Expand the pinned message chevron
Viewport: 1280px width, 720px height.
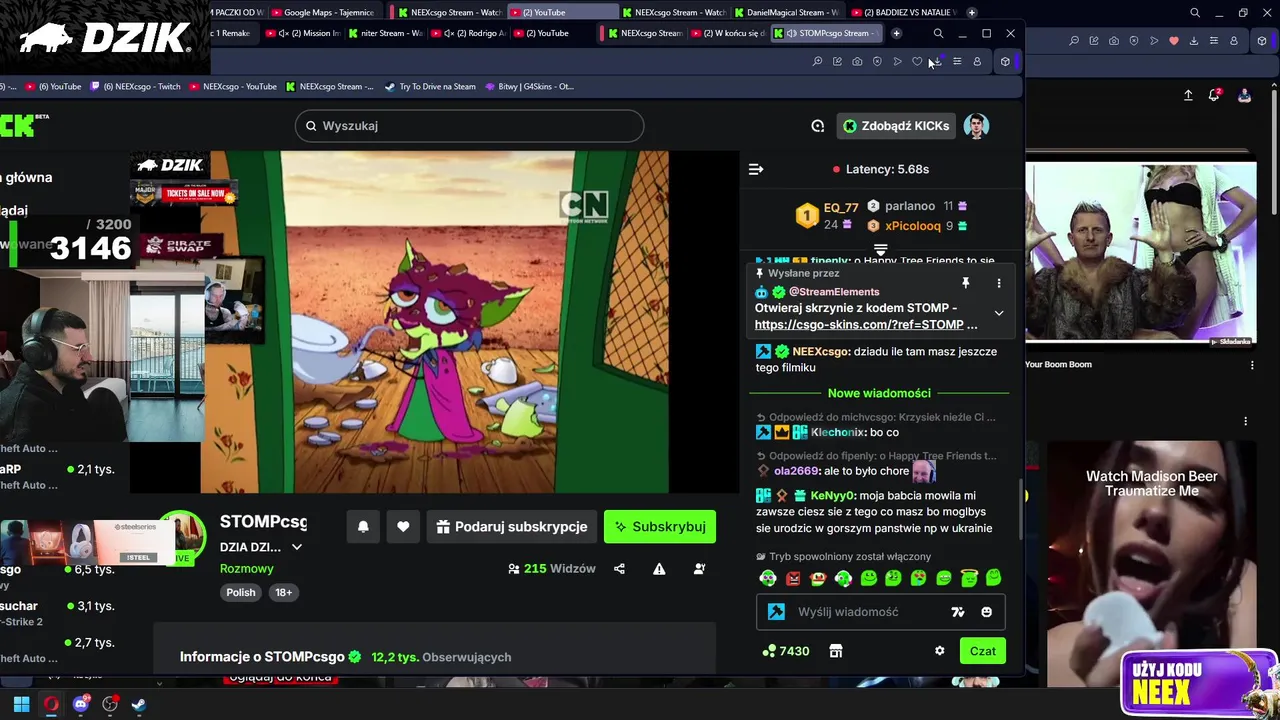tap(998, 313)
